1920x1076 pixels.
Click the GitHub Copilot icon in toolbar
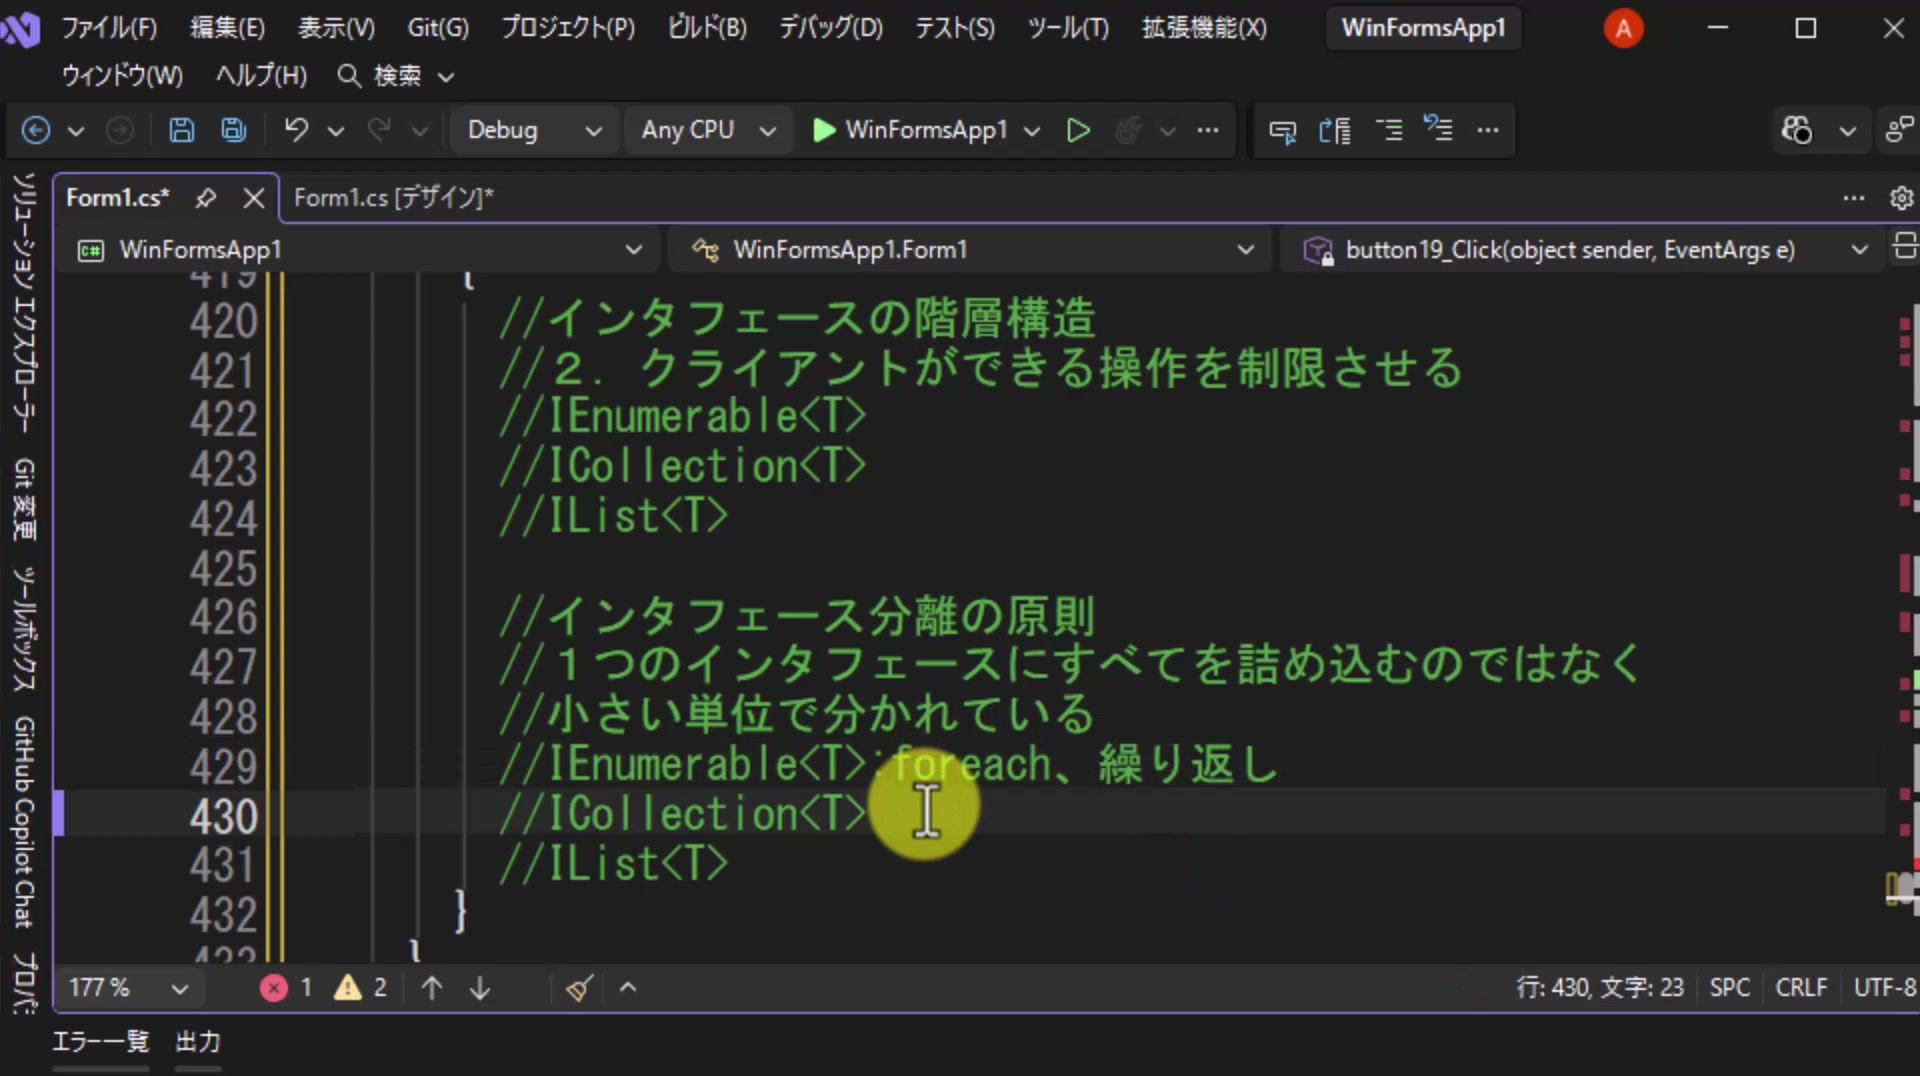1796,130
